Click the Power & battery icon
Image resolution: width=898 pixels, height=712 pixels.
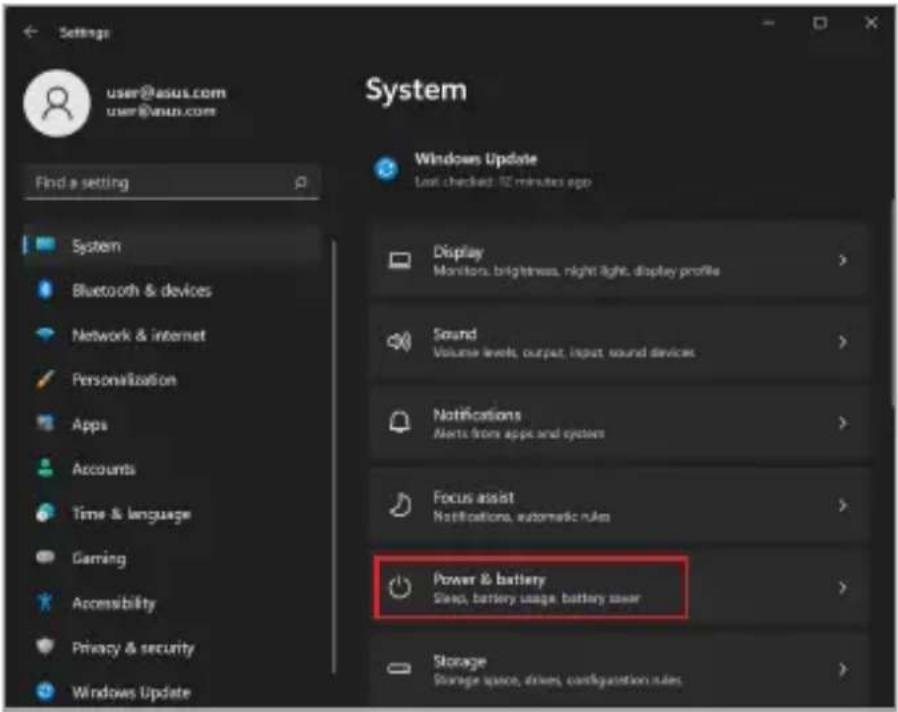point(399,587)
